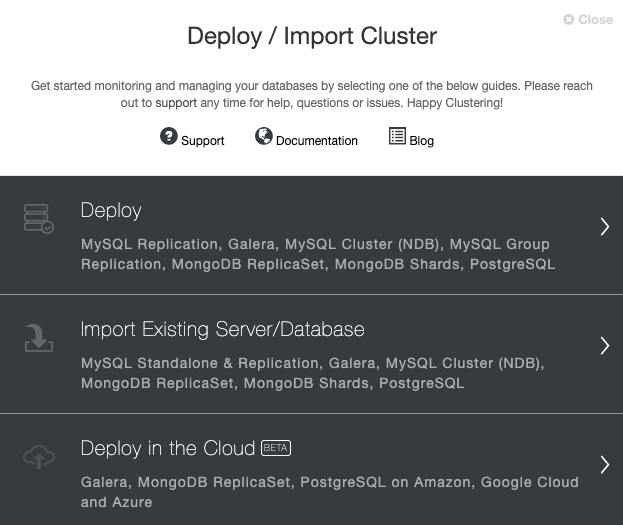The image size is (623, 525).
Task: Open the Support link
Action: click(x=203, y=141)
